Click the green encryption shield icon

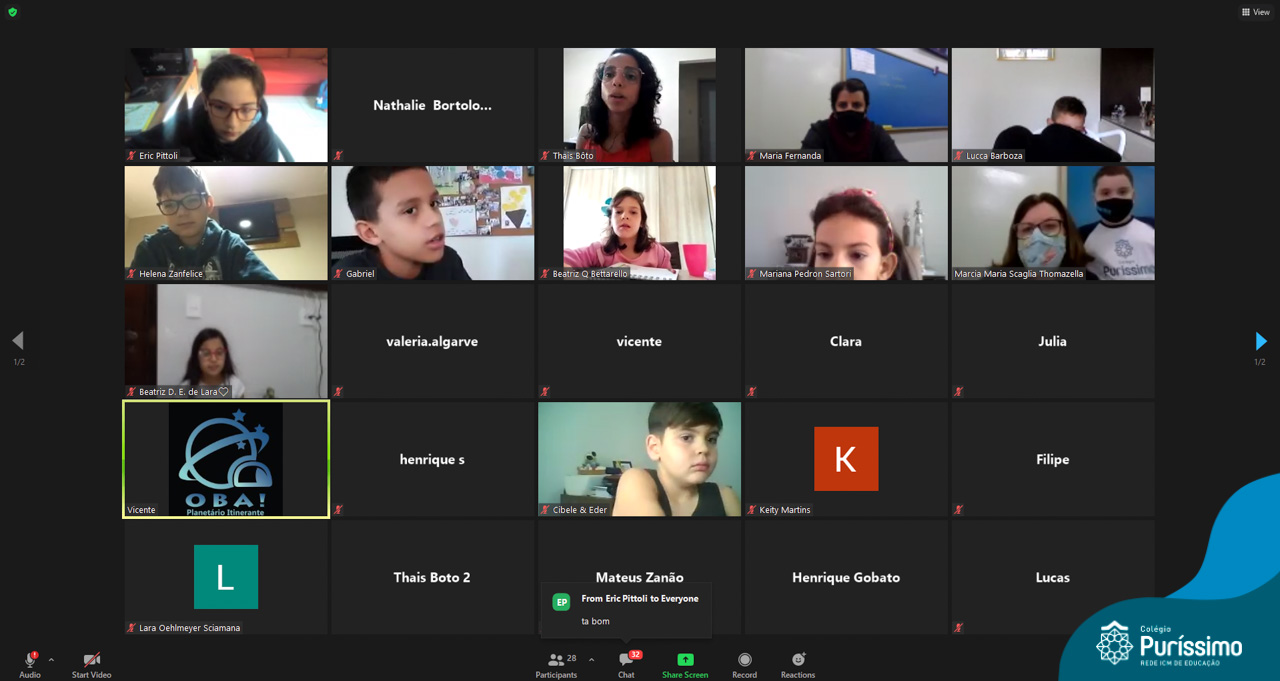click(x=13, y=12)
